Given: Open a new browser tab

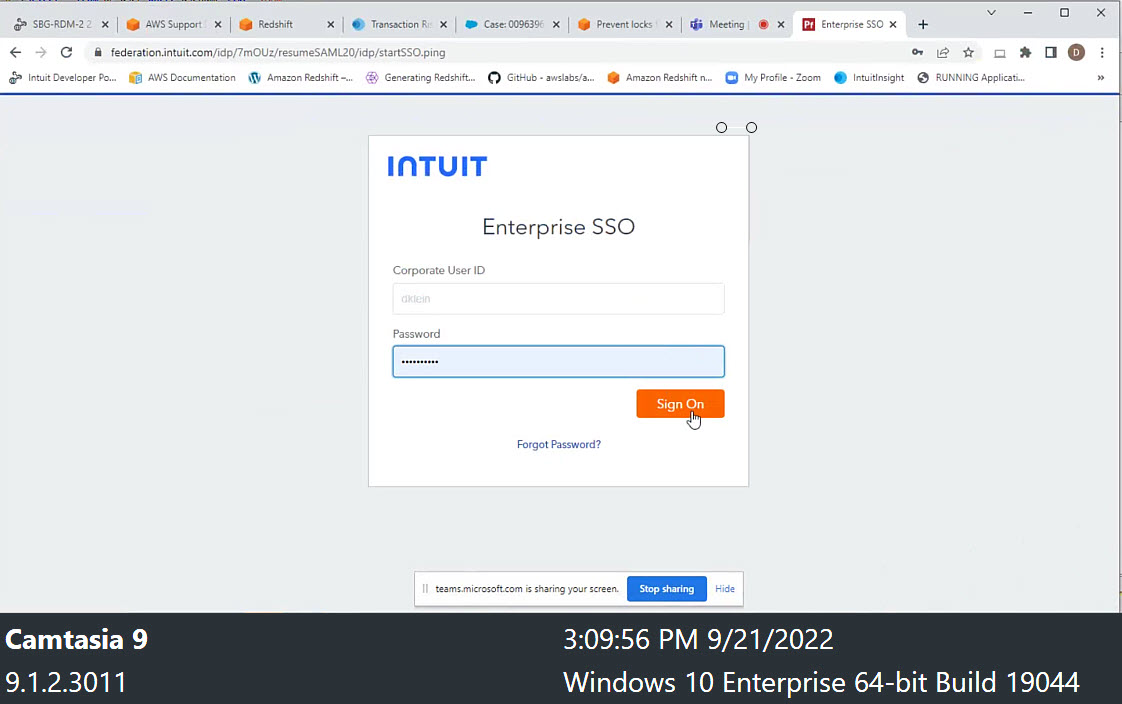Looking at the screenshot, I should click(x=923, y=24).
